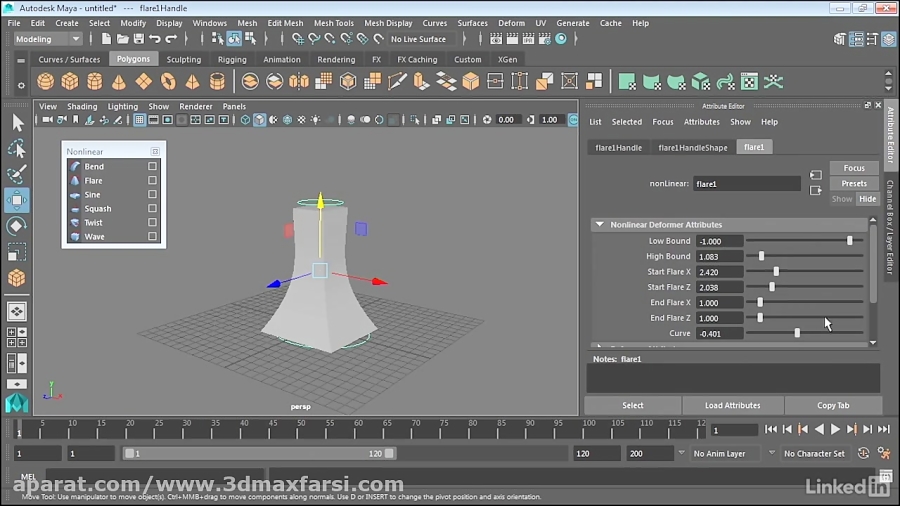Create a polygon plane from the shelf

[143, 81]
